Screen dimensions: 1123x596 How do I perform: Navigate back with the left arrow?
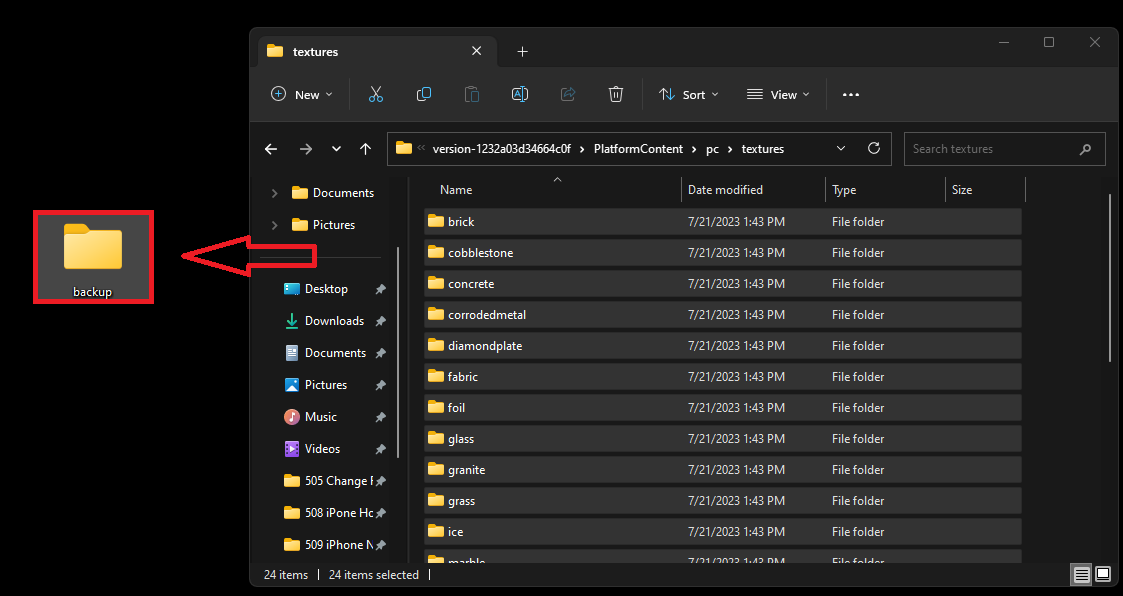271,149
